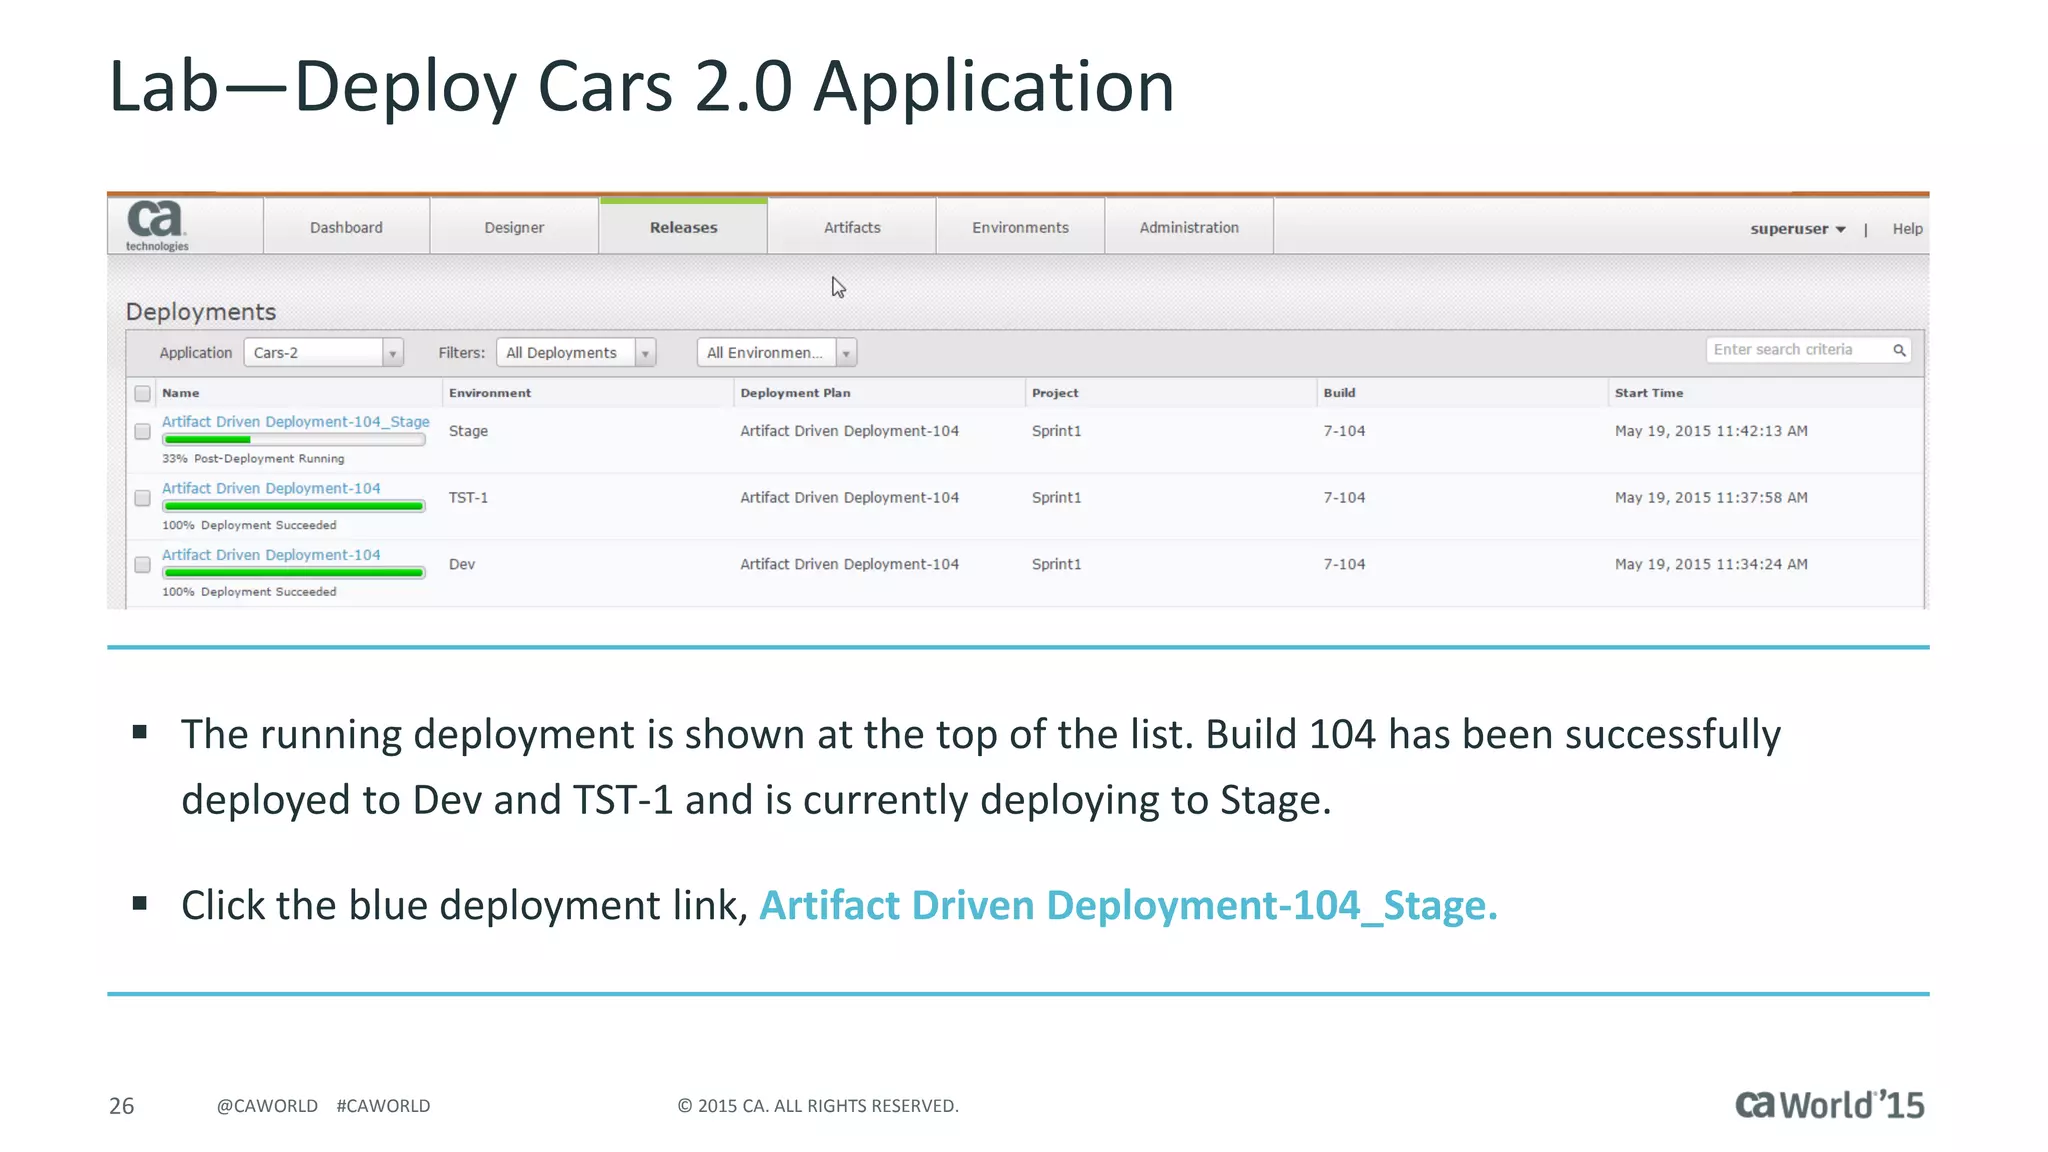Click the CA Technologies logo

[157, 226]
